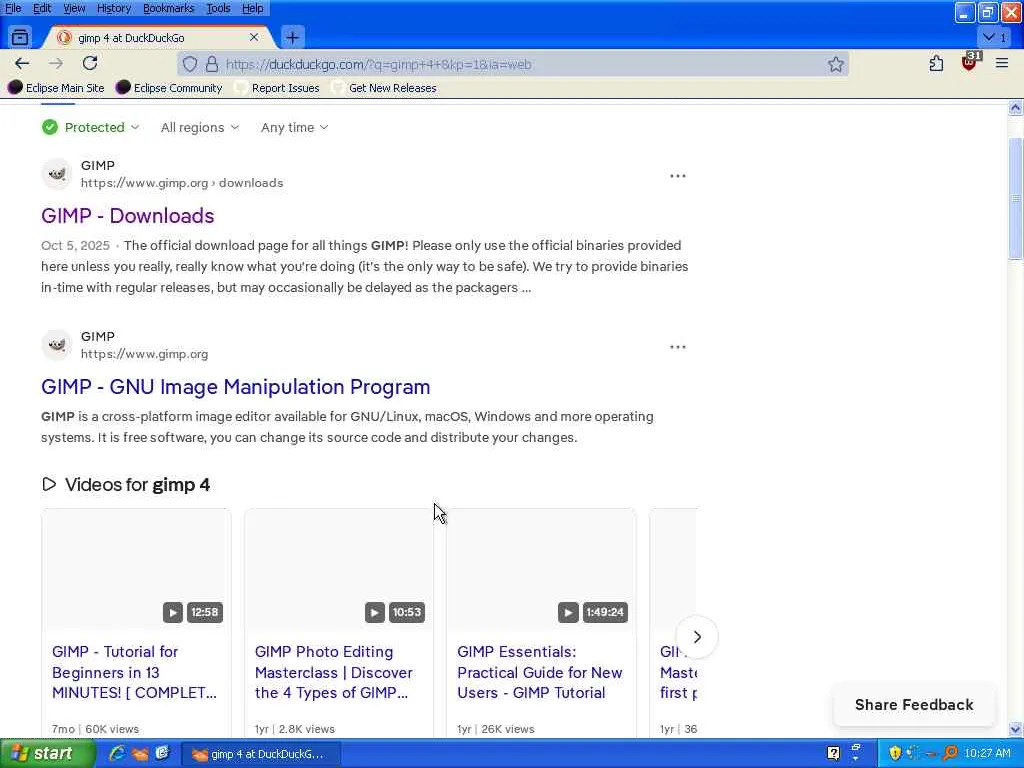
Task: Open the History menu
Action: point(114,8)
